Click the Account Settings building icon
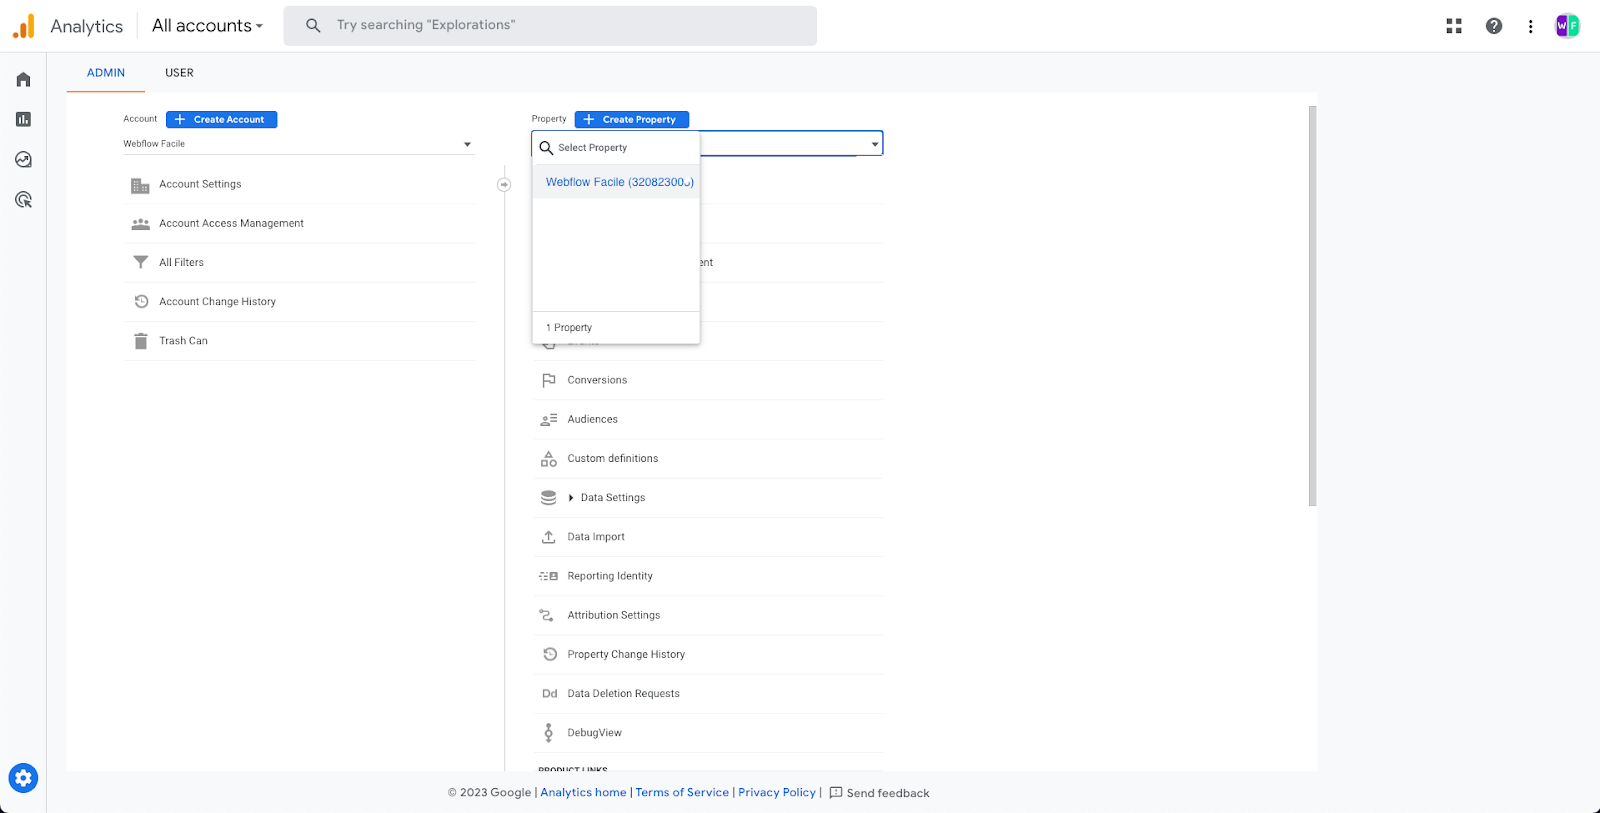The height and width of the screenshot is (813, 1600). [x=140, y=185]
